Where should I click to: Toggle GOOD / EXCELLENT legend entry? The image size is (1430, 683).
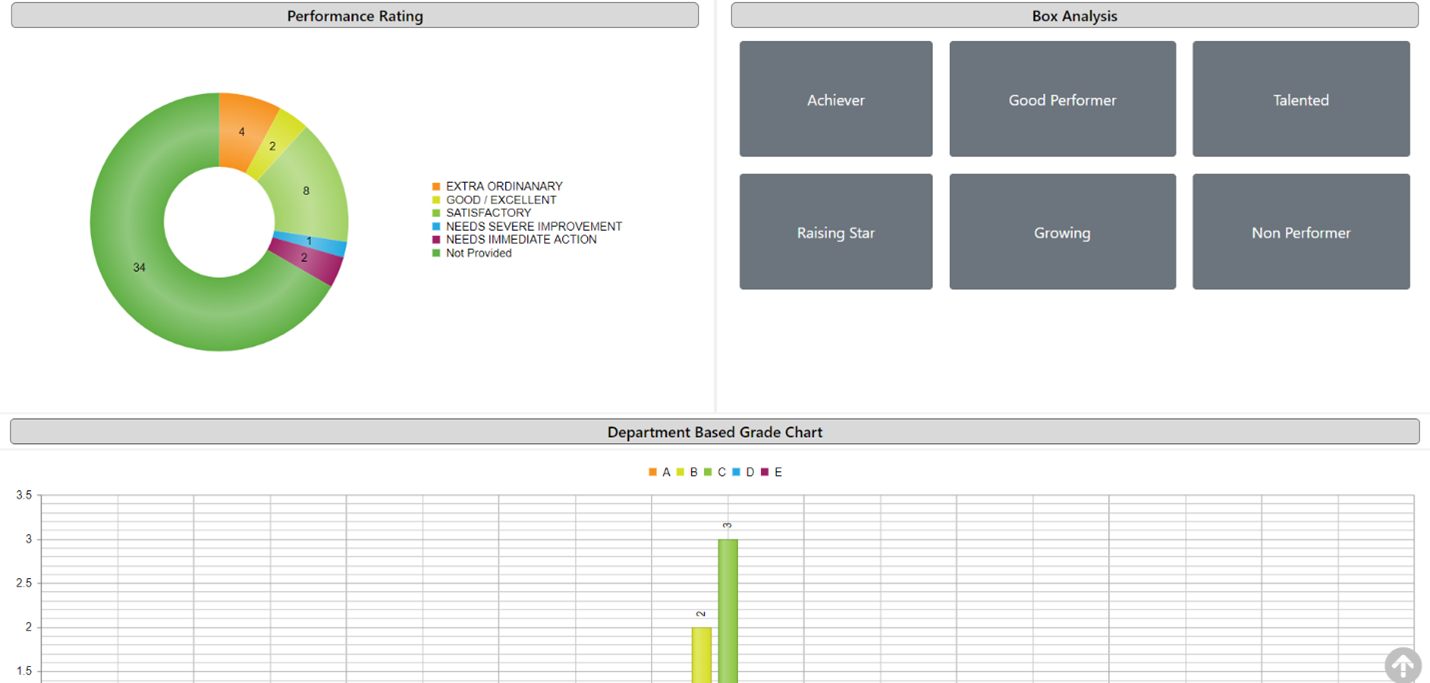[x=500, y=200]
